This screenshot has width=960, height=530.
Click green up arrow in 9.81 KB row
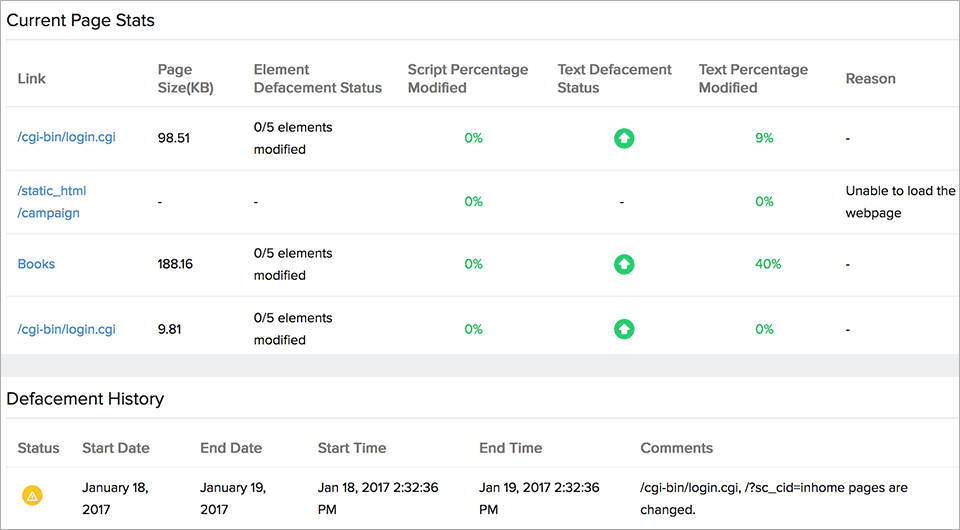click(x=623, y=328)
